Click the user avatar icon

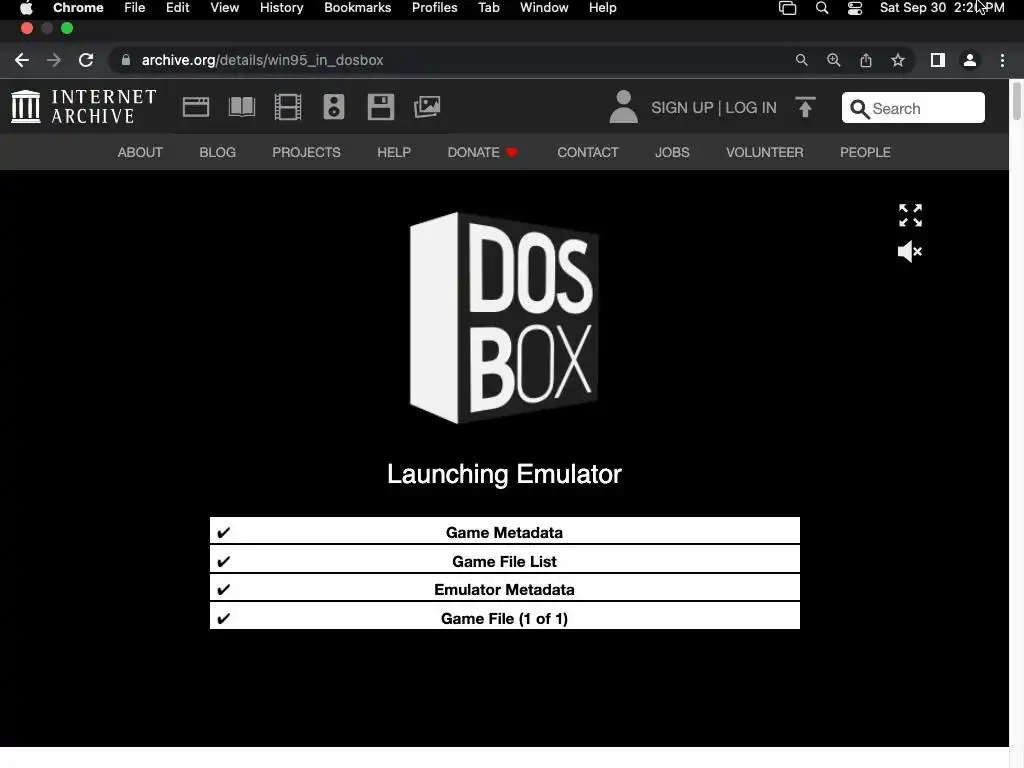pos(624,106)
